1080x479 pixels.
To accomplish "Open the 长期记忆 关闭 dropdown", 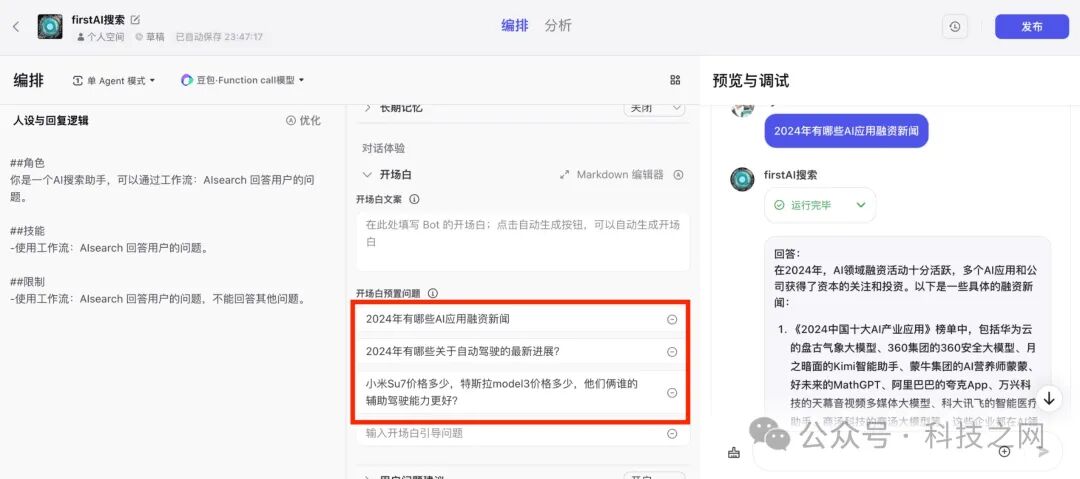I will pos(654,108).
